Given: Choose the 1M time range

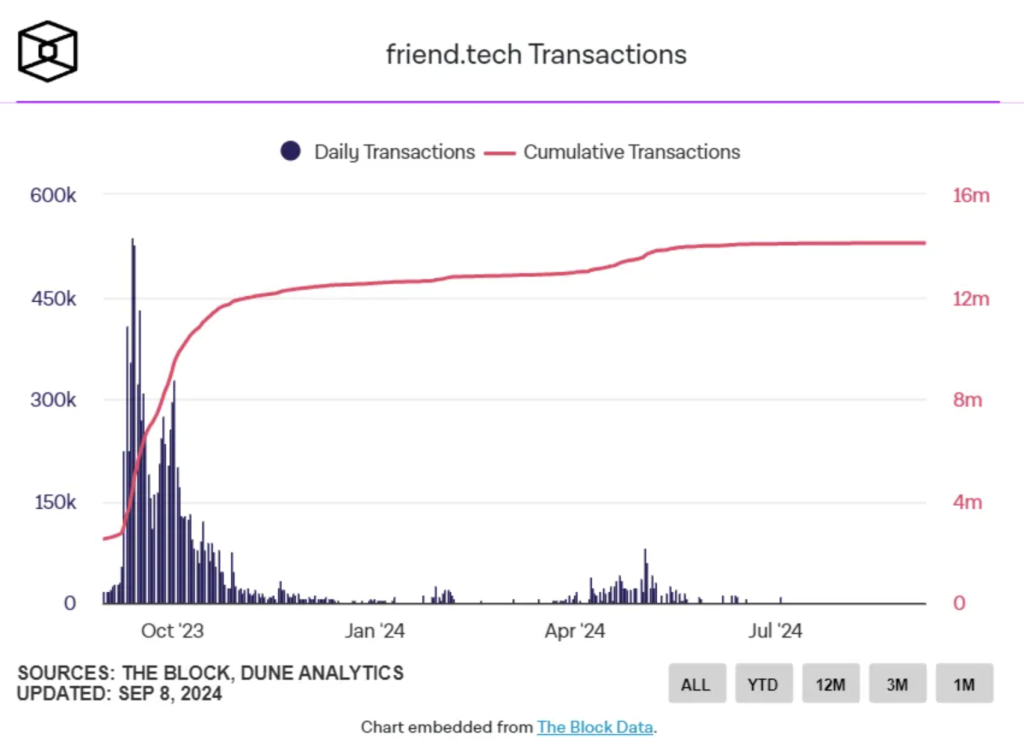Looking at the screenshot, I should pyautogui.click(x=964, y=683).
